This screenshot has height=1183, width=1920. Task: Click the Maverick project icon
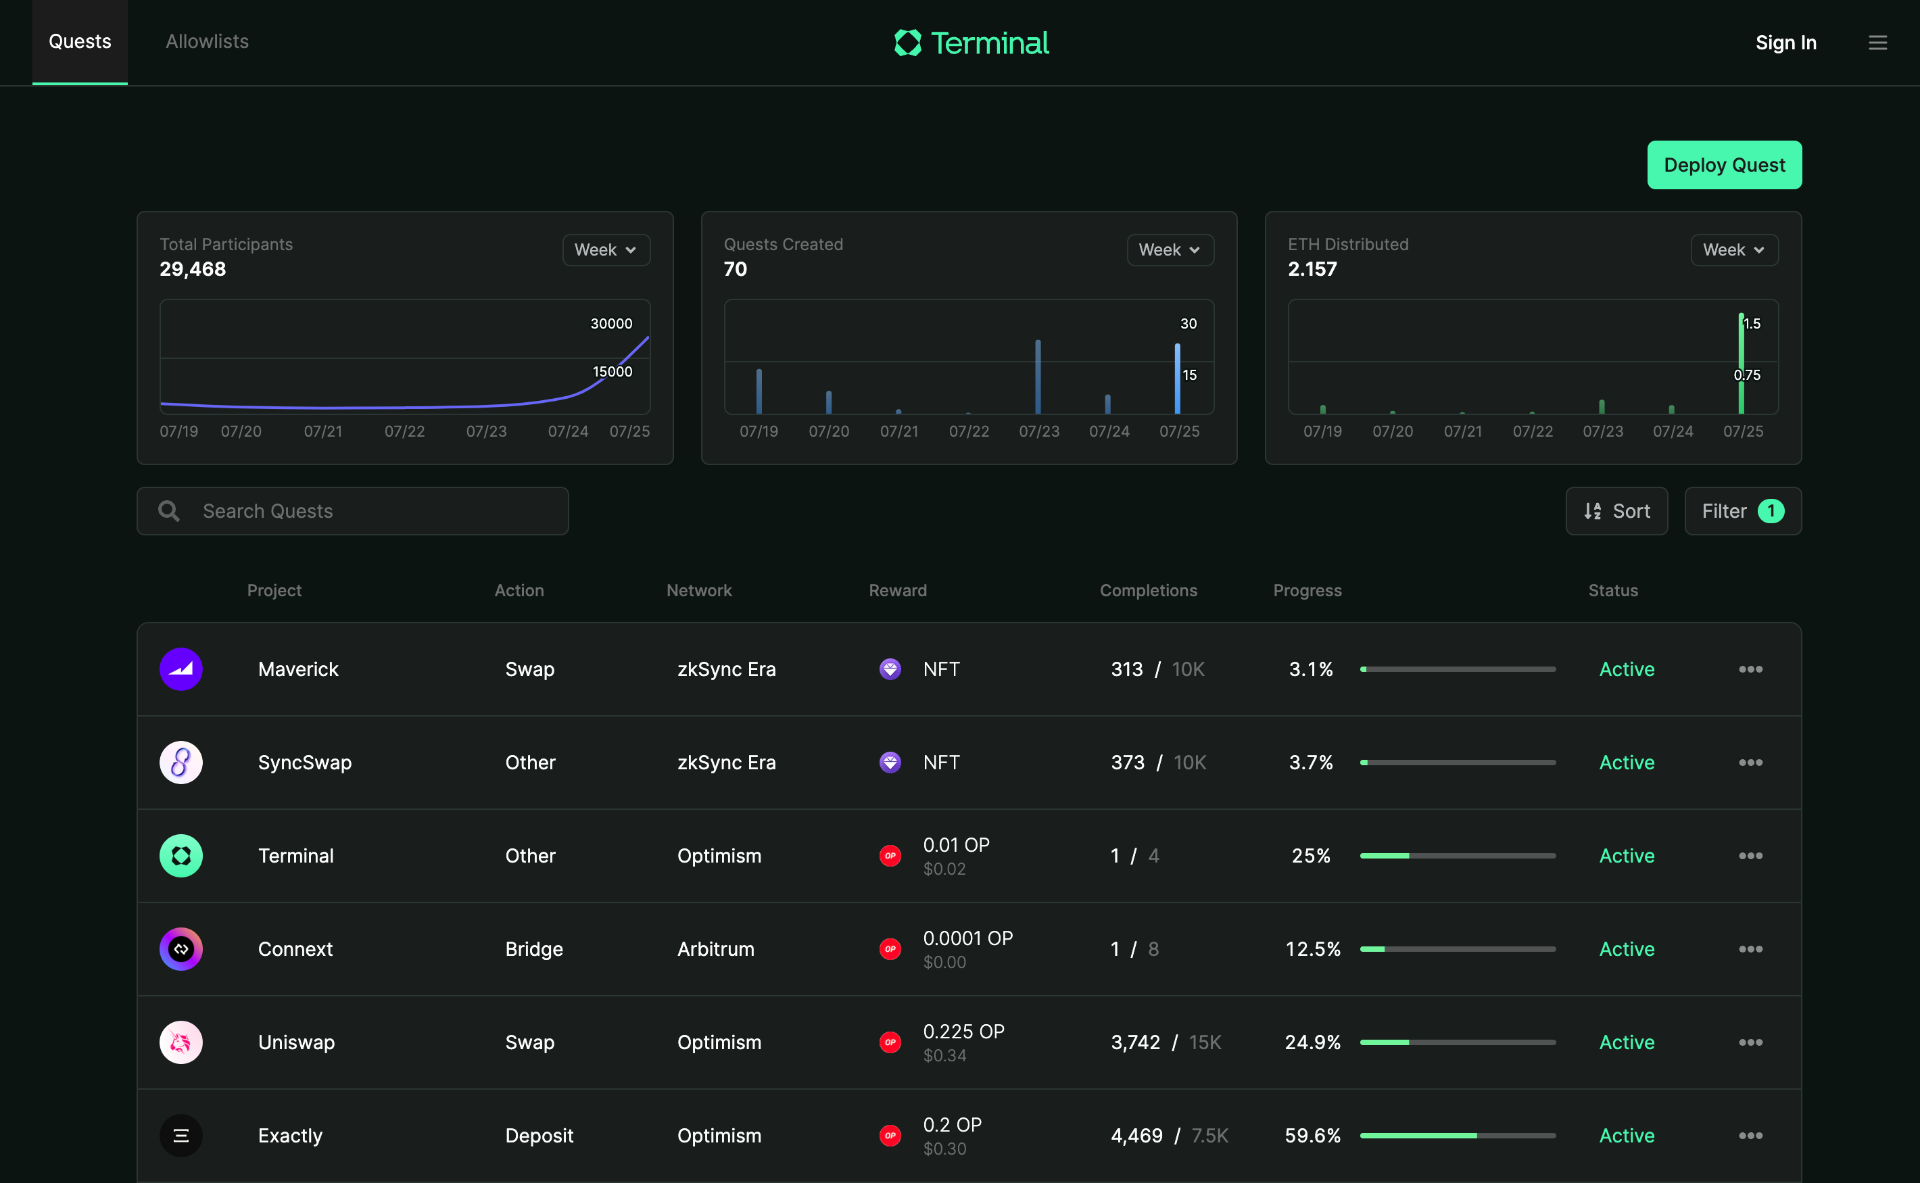(180, 669)
